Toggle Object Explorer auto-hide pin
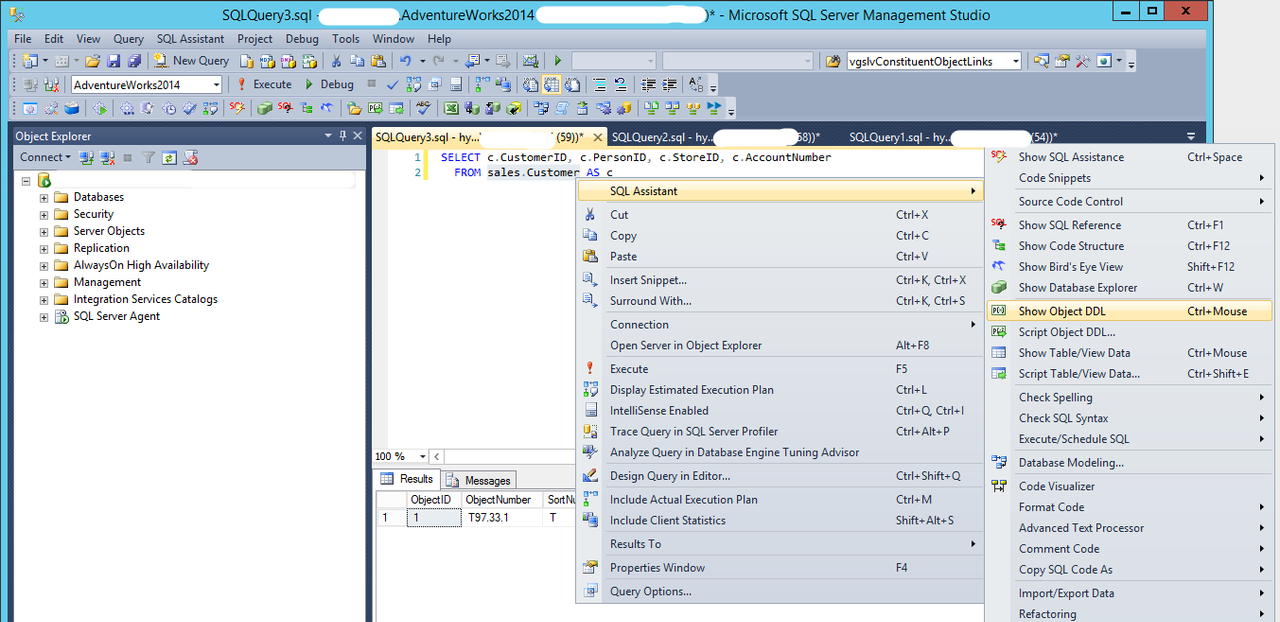This screenshot has height=622, width=1280. 343,136
